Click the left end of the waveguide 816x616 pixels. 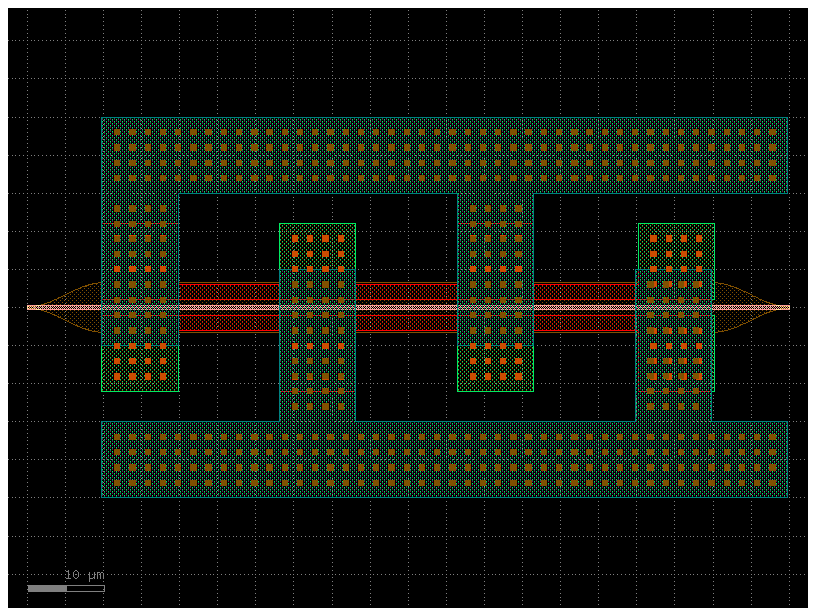click(32, 307)
